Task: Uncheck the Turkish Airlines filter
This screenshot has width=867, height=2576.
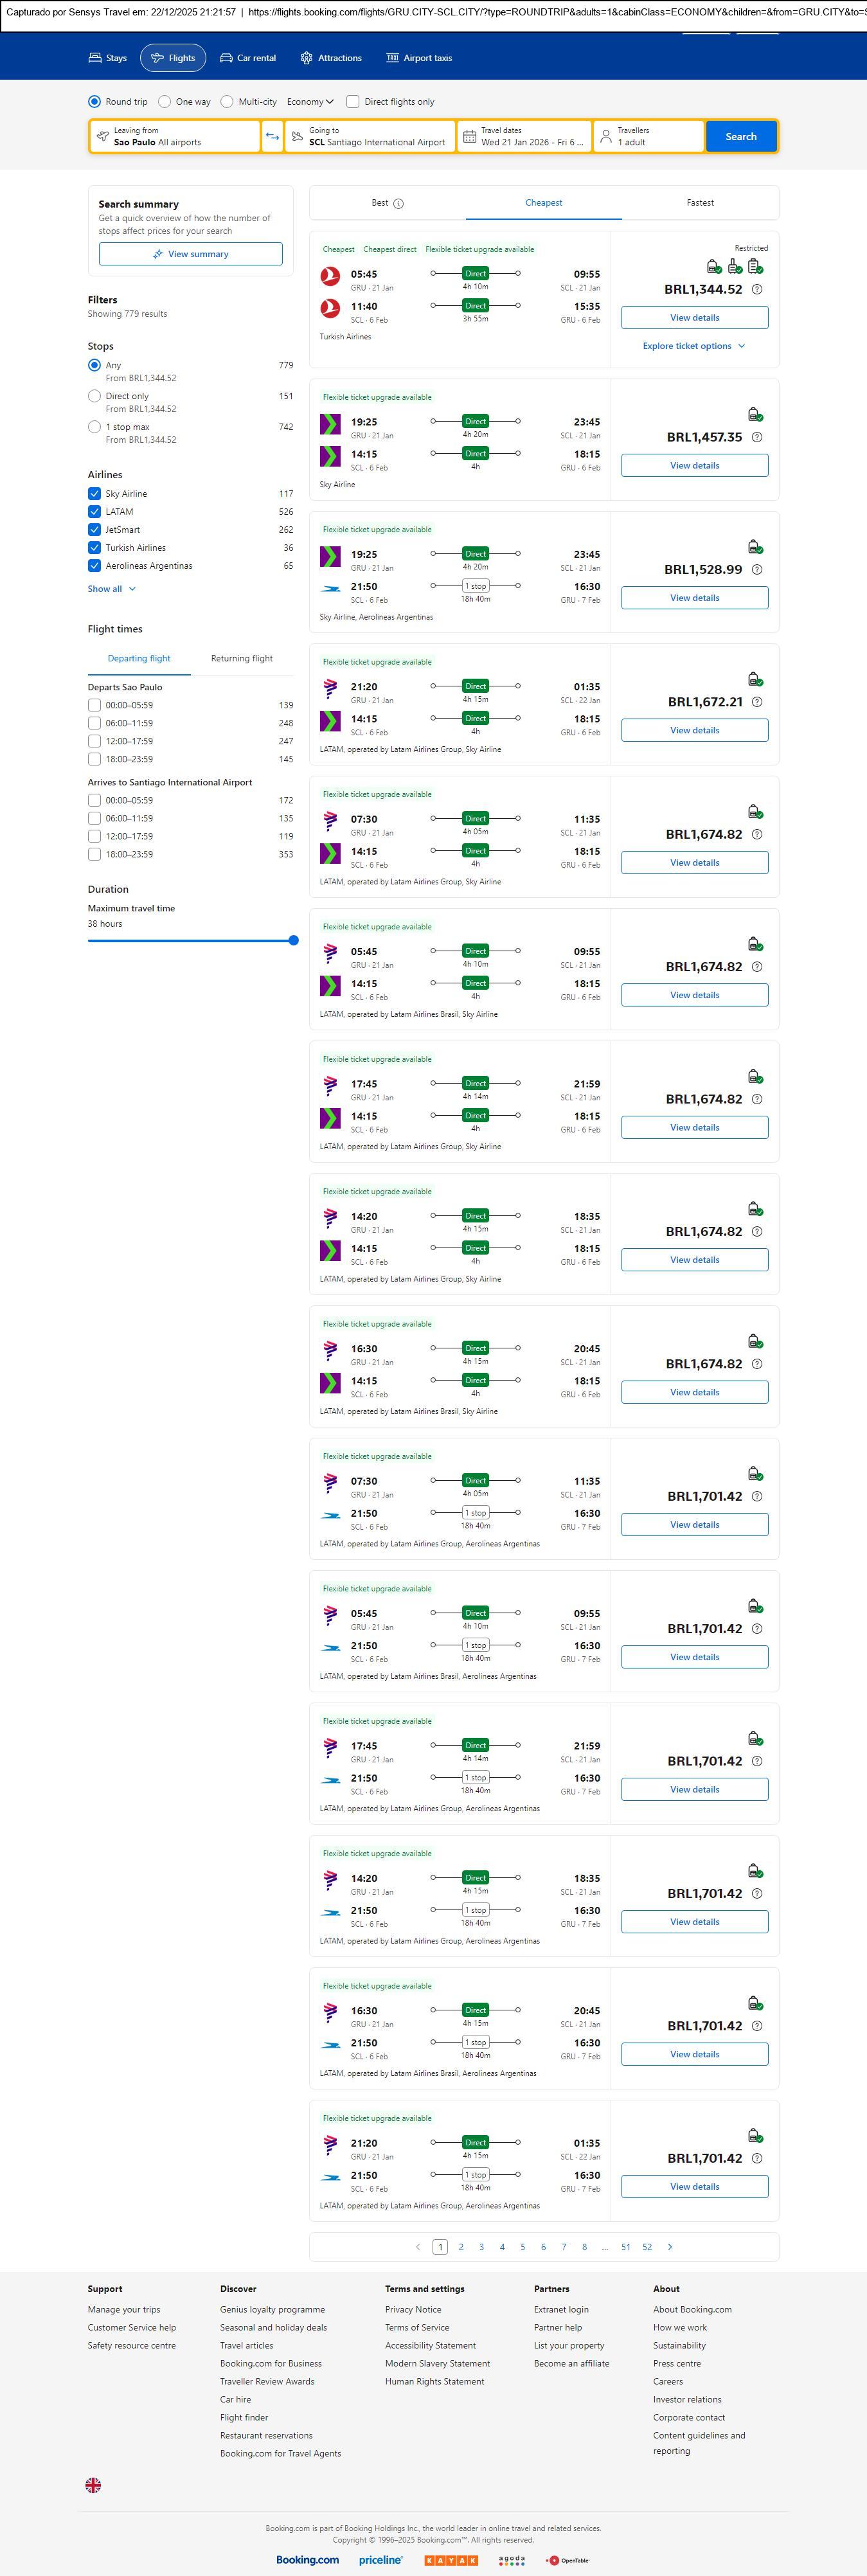Action: pyautogui.click(x=94, y=548)
